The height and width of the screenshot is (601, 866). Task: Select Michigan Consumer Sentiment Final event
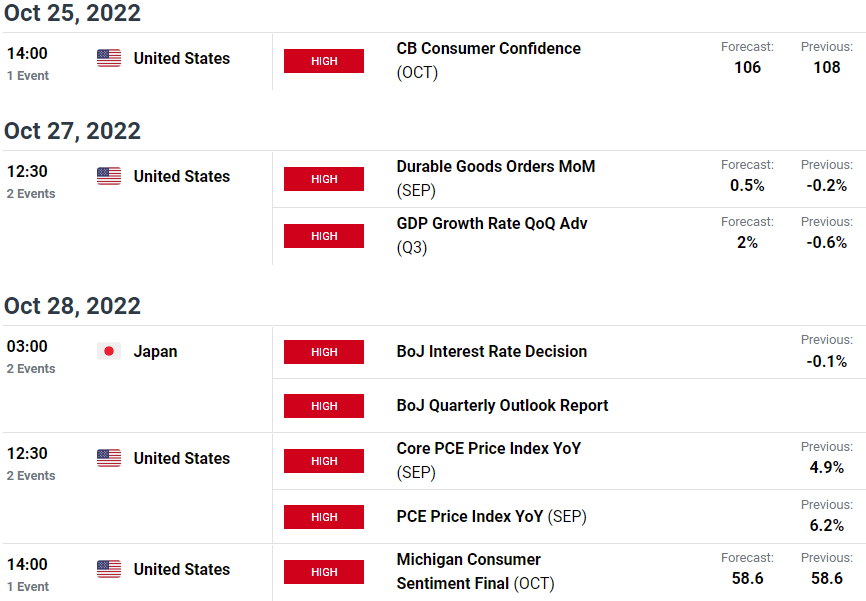(x=475, y=571)
